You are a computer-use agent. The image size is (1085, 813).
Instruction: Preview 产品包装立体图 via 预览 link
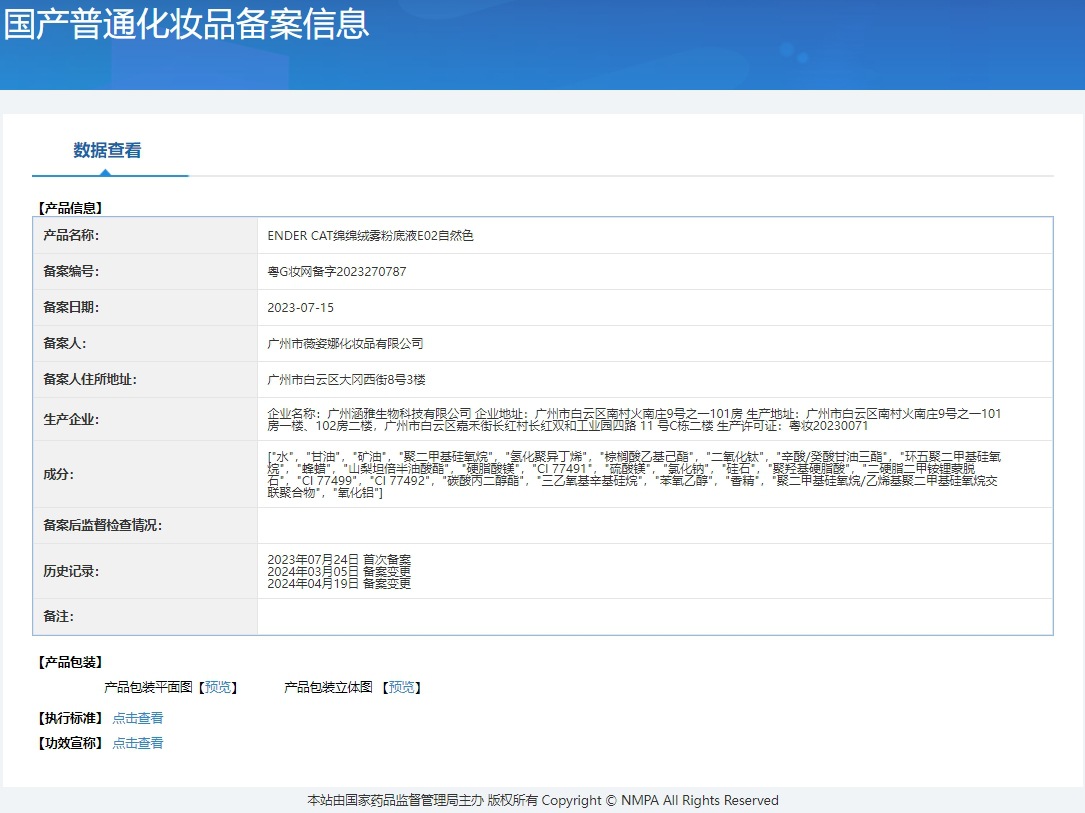tap(401, 687)
